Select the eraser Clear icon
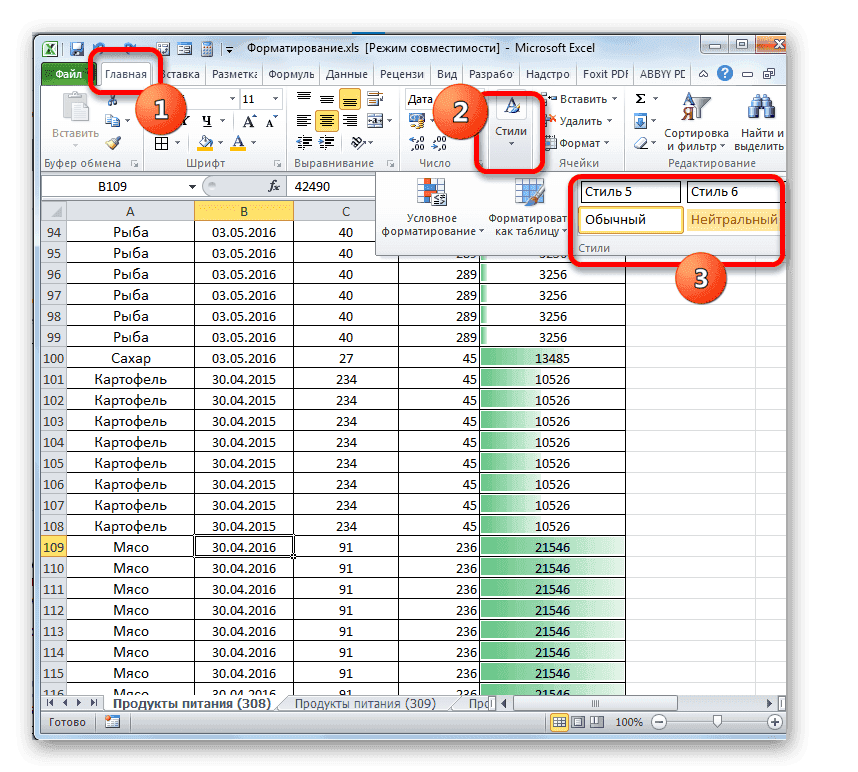 pos(639,143)
